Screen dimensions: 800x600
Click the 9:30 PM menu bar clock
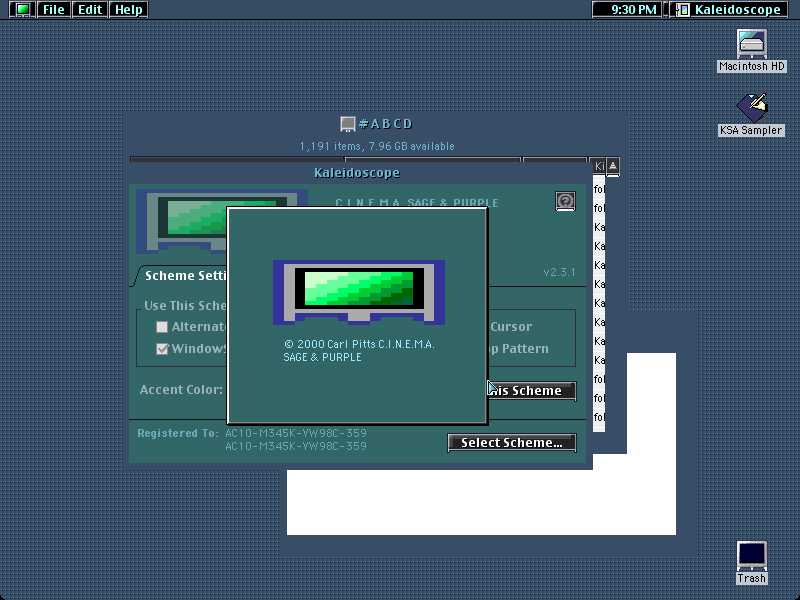coord(627,9)
